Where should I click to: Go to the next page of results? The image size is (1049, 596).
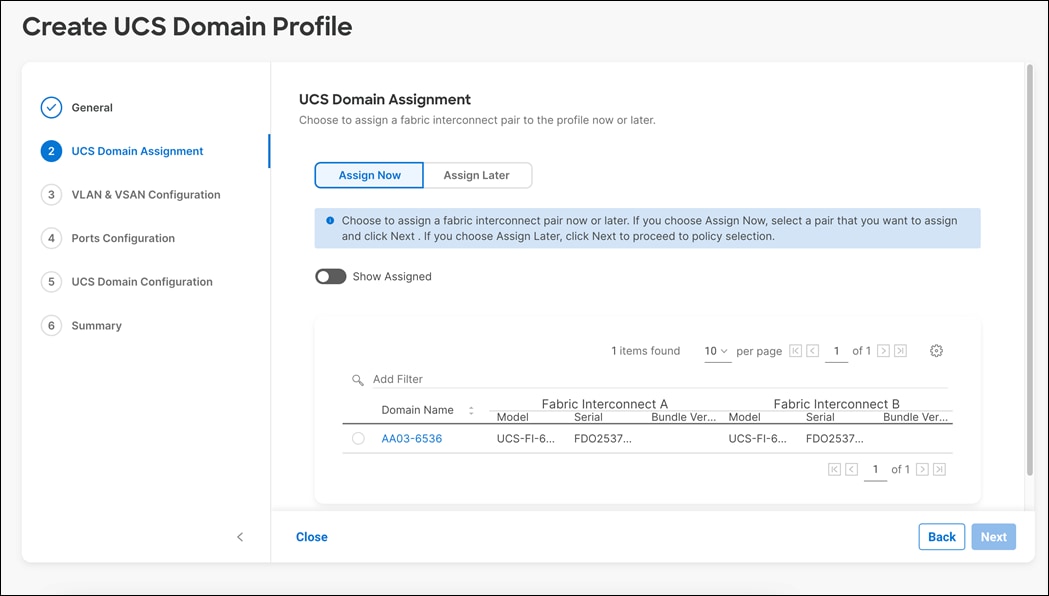pyautogui.click(x=884, y=351)
